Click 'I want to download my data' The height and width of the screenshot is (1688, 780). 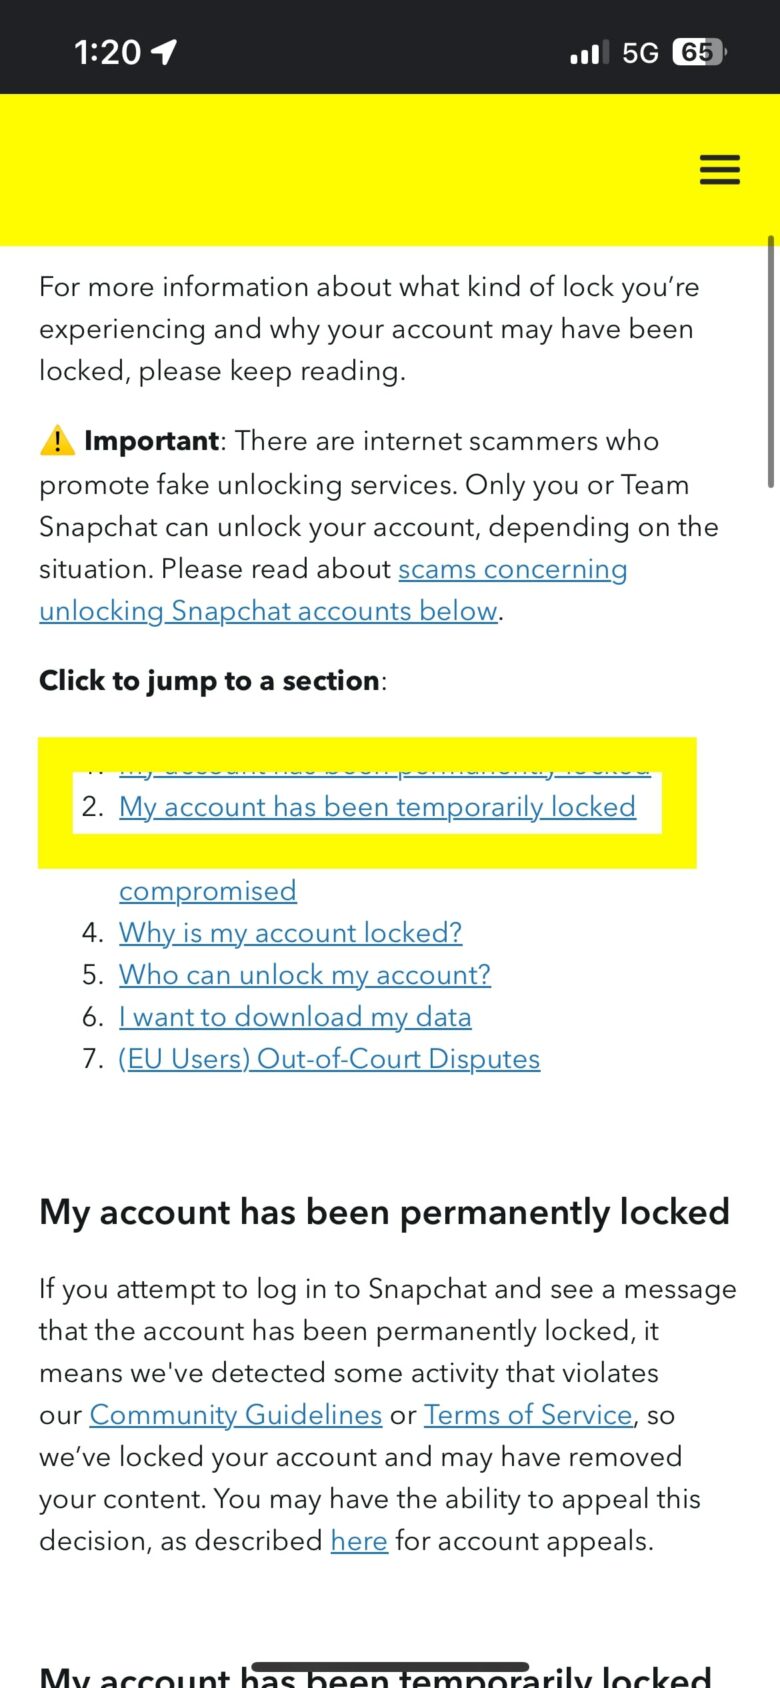point(295,1016)
